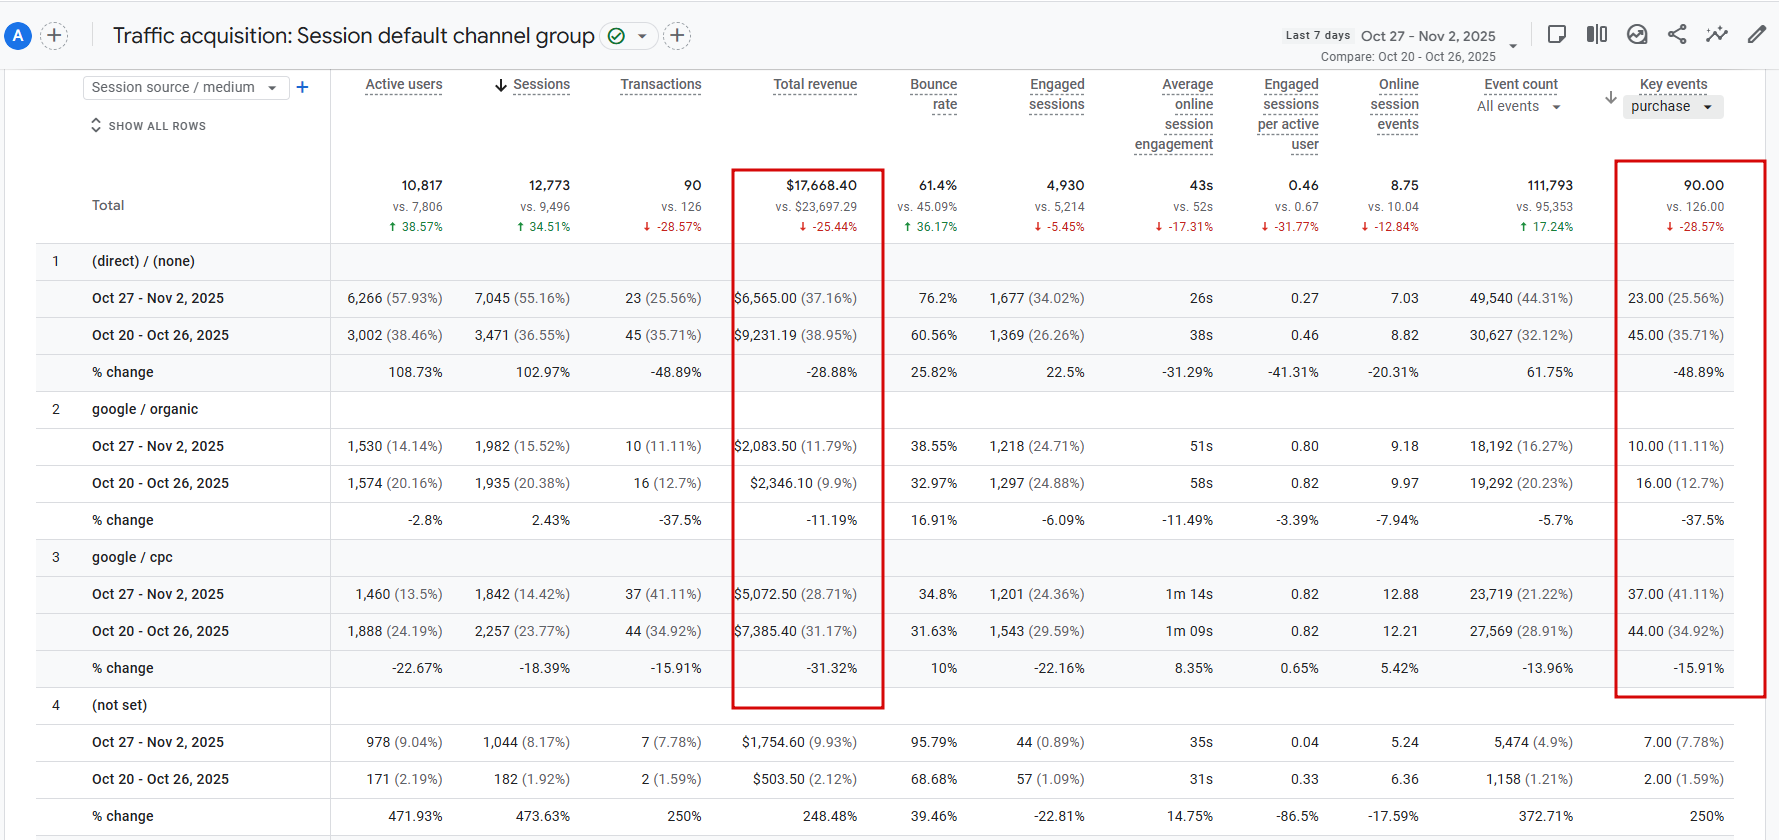
Task: Click the down arrow sort icon beside Sessions
Action: (501, 85)
